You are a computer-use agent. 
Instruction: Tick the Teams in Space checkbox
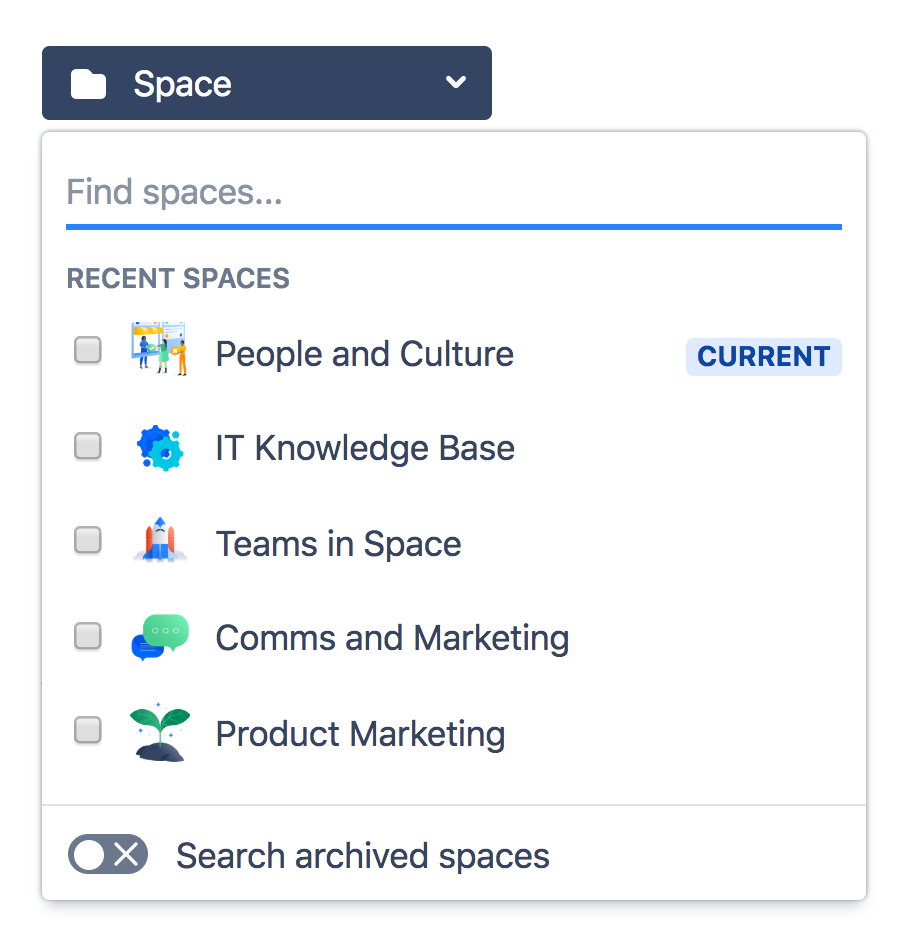click(88, 541)
